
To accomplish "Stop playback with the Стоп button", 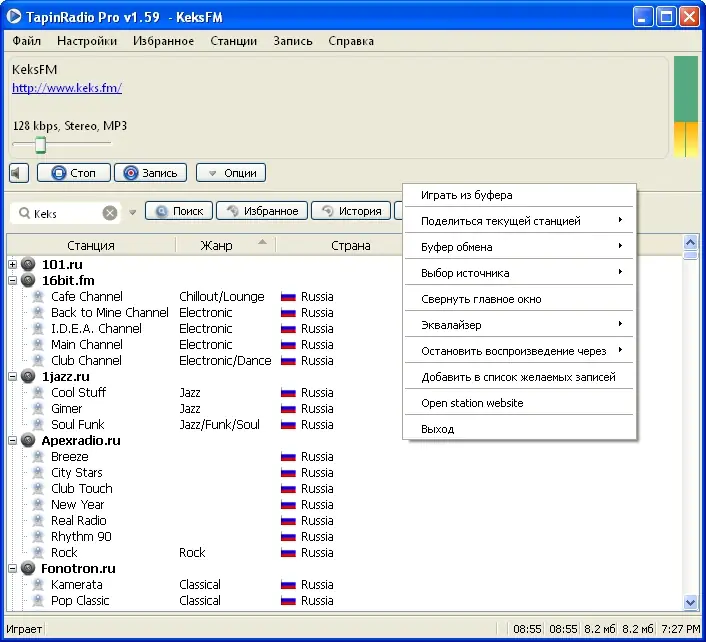I will tap(73, 173).
